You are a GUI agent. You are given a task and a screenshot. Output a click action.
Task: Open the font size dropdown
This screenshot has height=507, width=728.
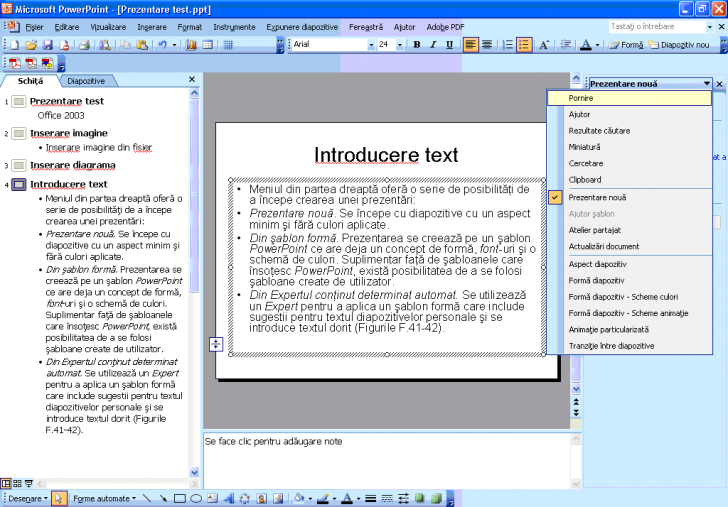[x=399, y=45]
